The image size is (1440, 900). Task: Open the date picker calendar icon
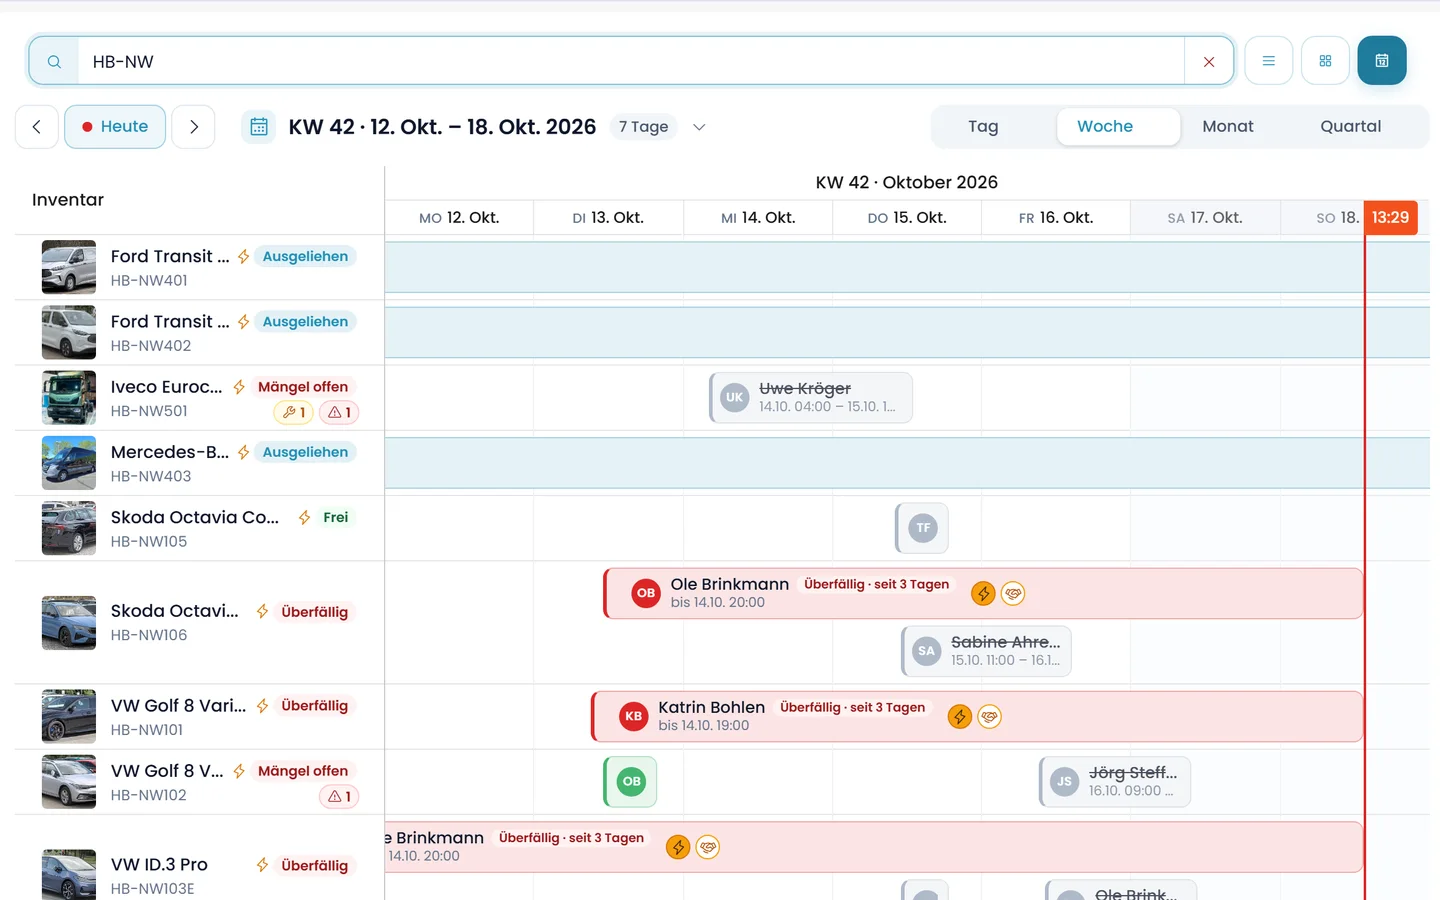coord(259,127)
